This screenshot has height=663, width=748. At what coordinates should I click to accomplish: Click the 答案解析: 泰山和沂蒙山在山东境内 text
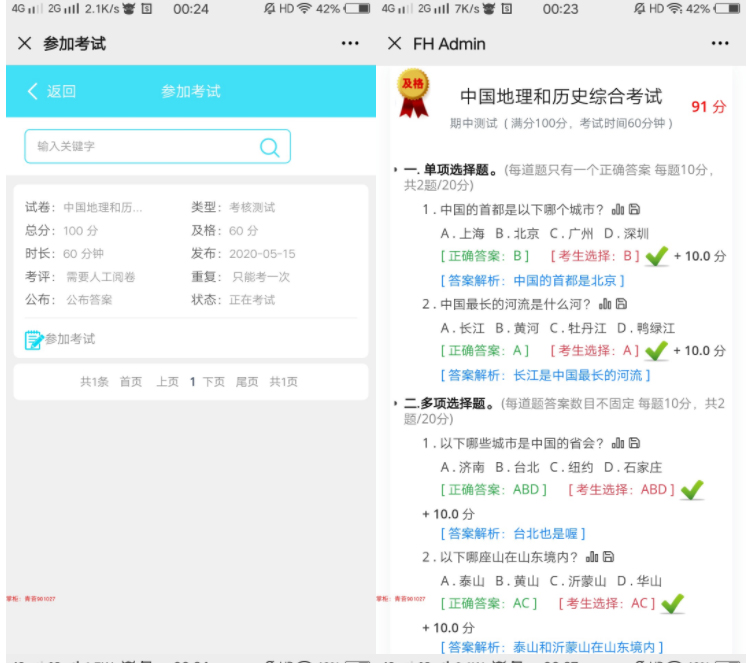[552, 647]
